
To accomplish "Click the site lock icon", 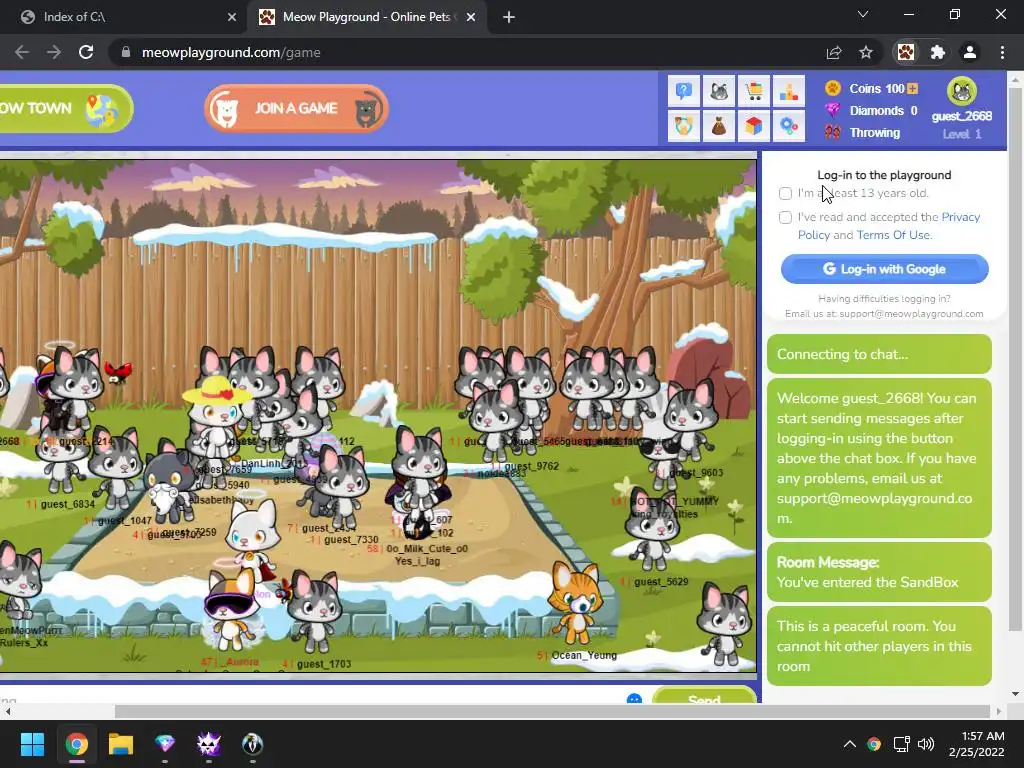I will [126, 52].
